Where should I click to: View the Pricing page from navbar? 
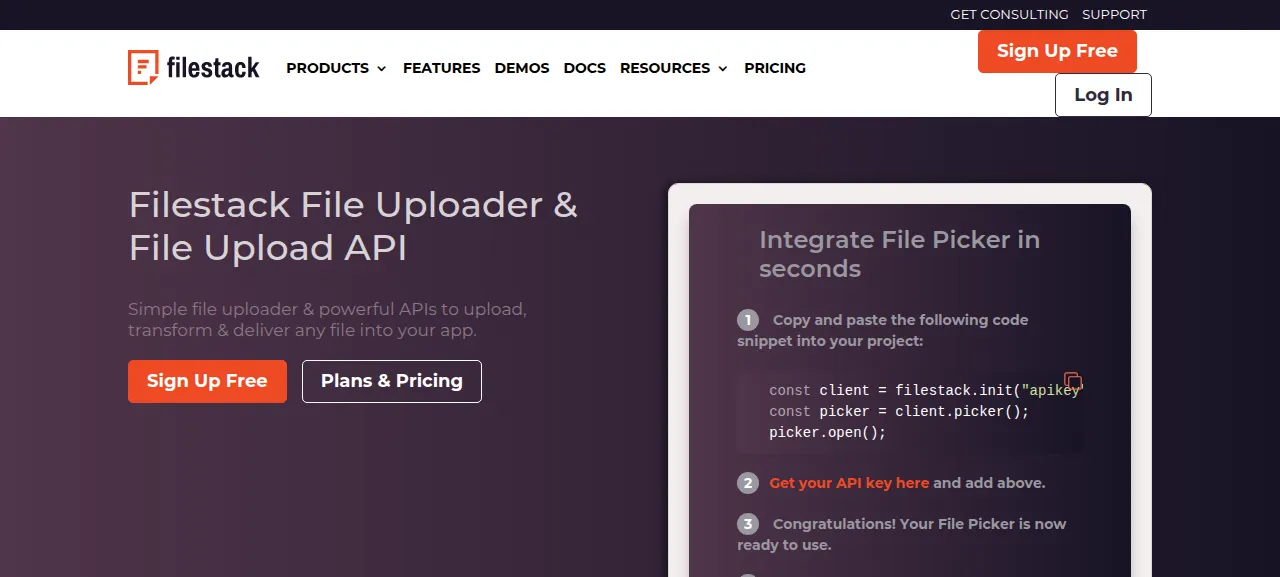tap(775, 68)
